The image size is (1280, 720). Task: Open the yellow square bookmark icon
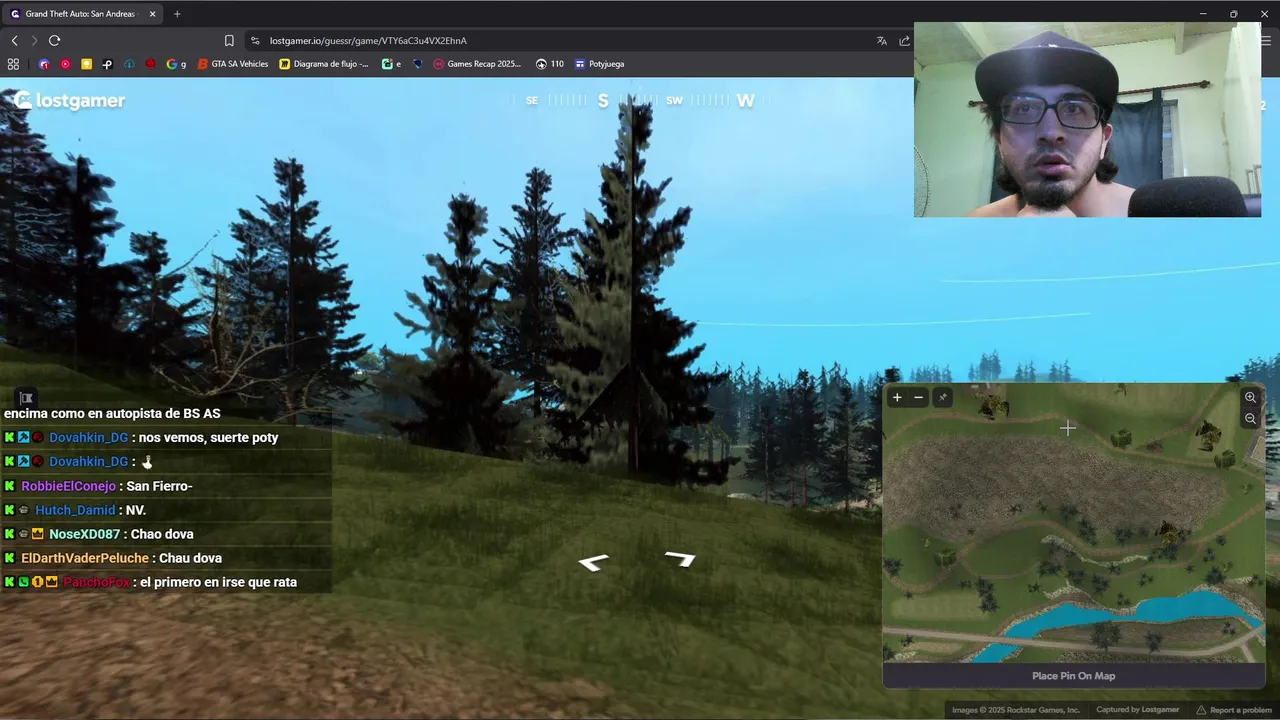coord(87,64)
